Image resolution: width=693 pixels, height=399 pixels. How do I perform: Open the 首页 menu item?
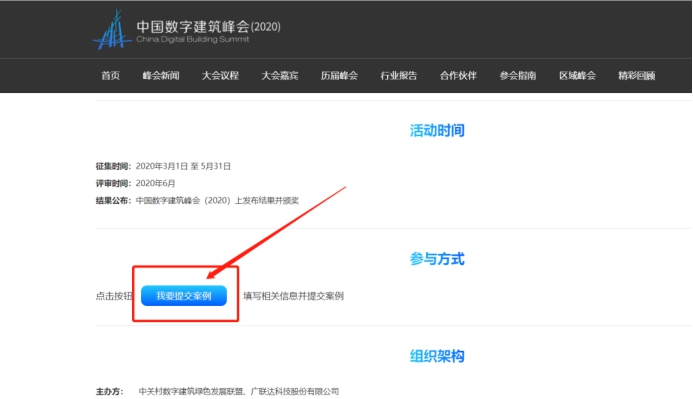110,76
